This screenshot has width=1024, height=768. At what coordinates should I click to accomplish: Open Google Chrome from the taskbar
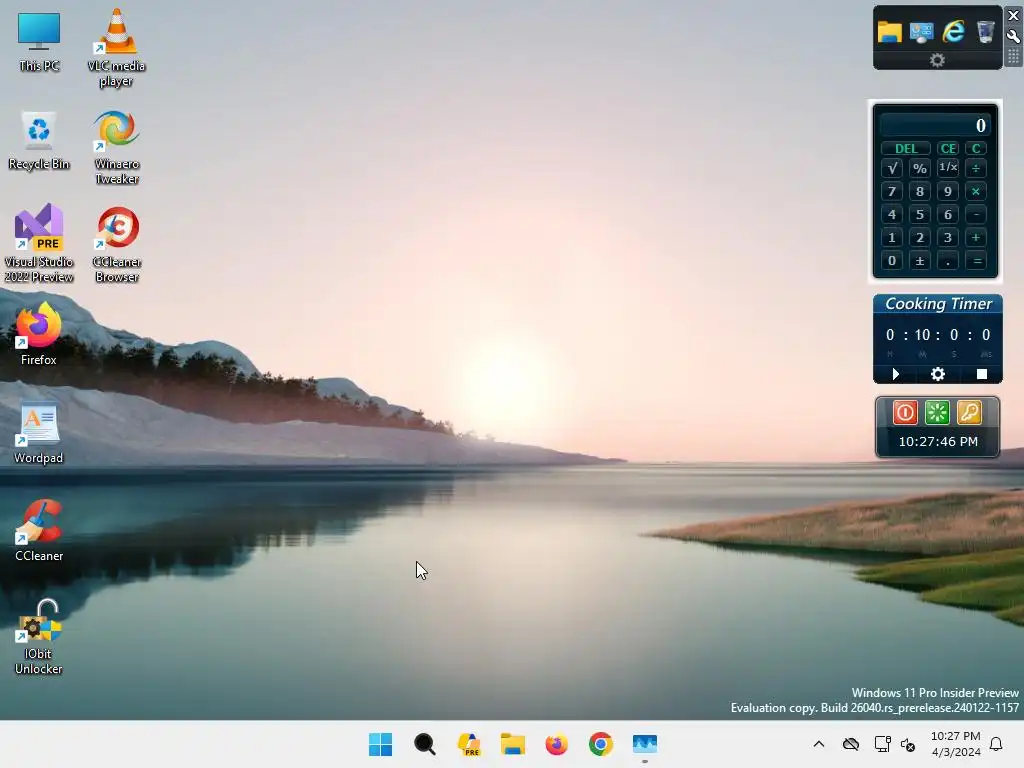[601, 744]
